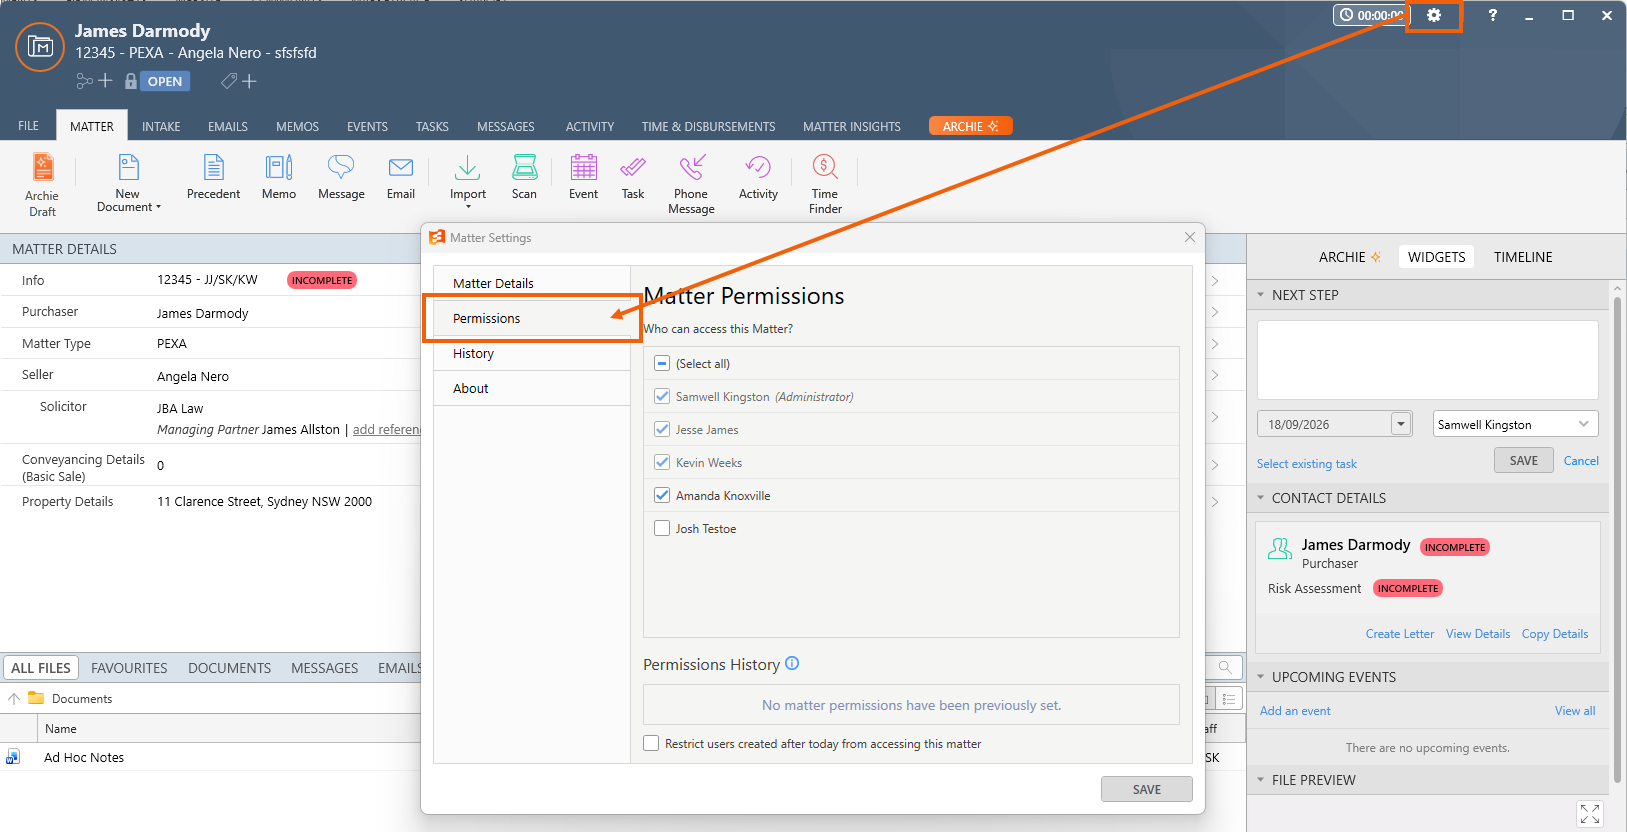The height and width of the screenshot is (832, 1627).
Task: Click the help question mark icon
Action: coord(1492,15)
